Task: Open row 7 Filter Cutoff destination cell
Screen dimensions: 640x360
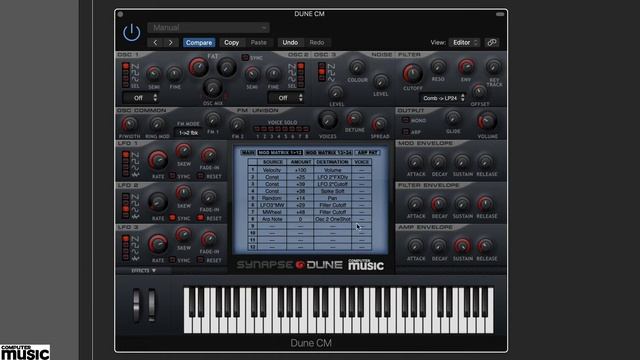Action: click(x=333, y=212)
